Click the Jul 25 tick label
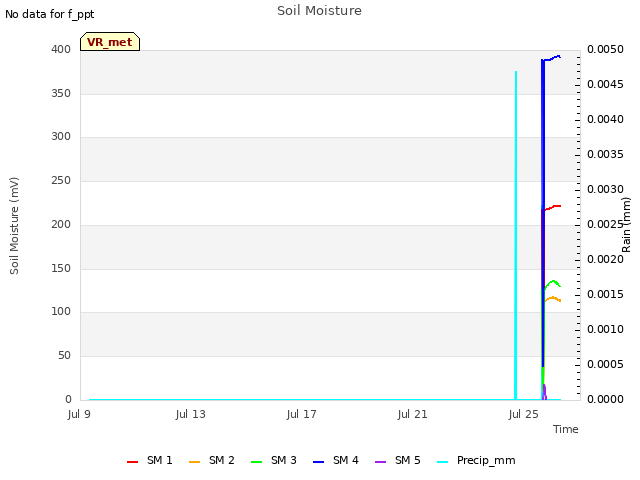The height and width of the screenshot is (480, 640). [x=524, y=414]
